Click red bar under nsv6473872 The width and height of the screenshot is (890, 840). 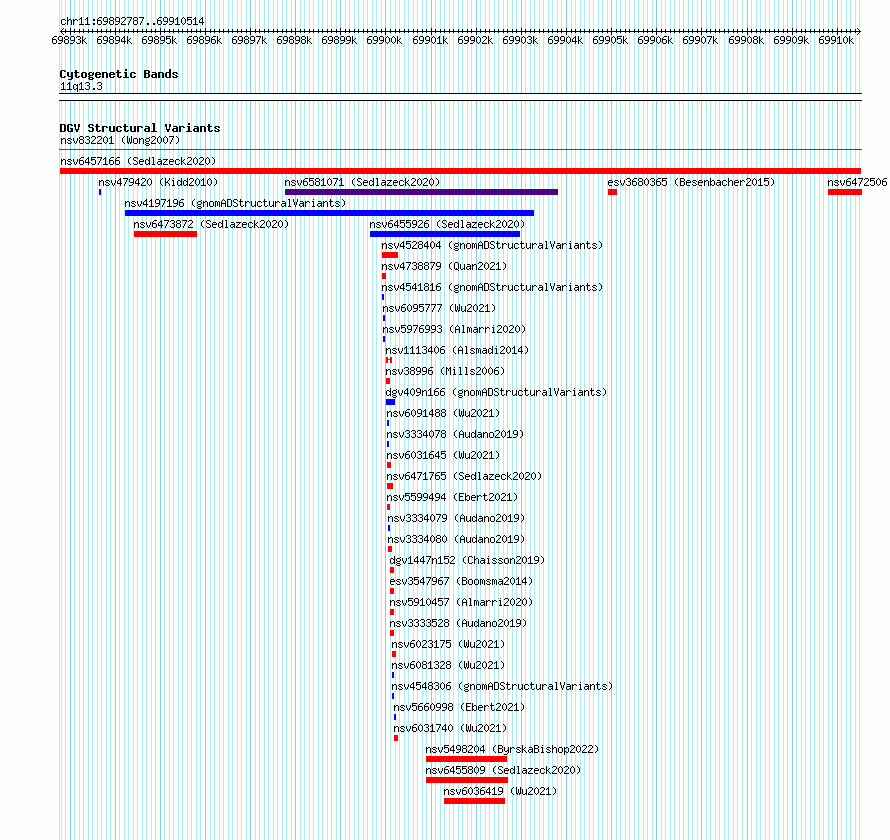165,234
